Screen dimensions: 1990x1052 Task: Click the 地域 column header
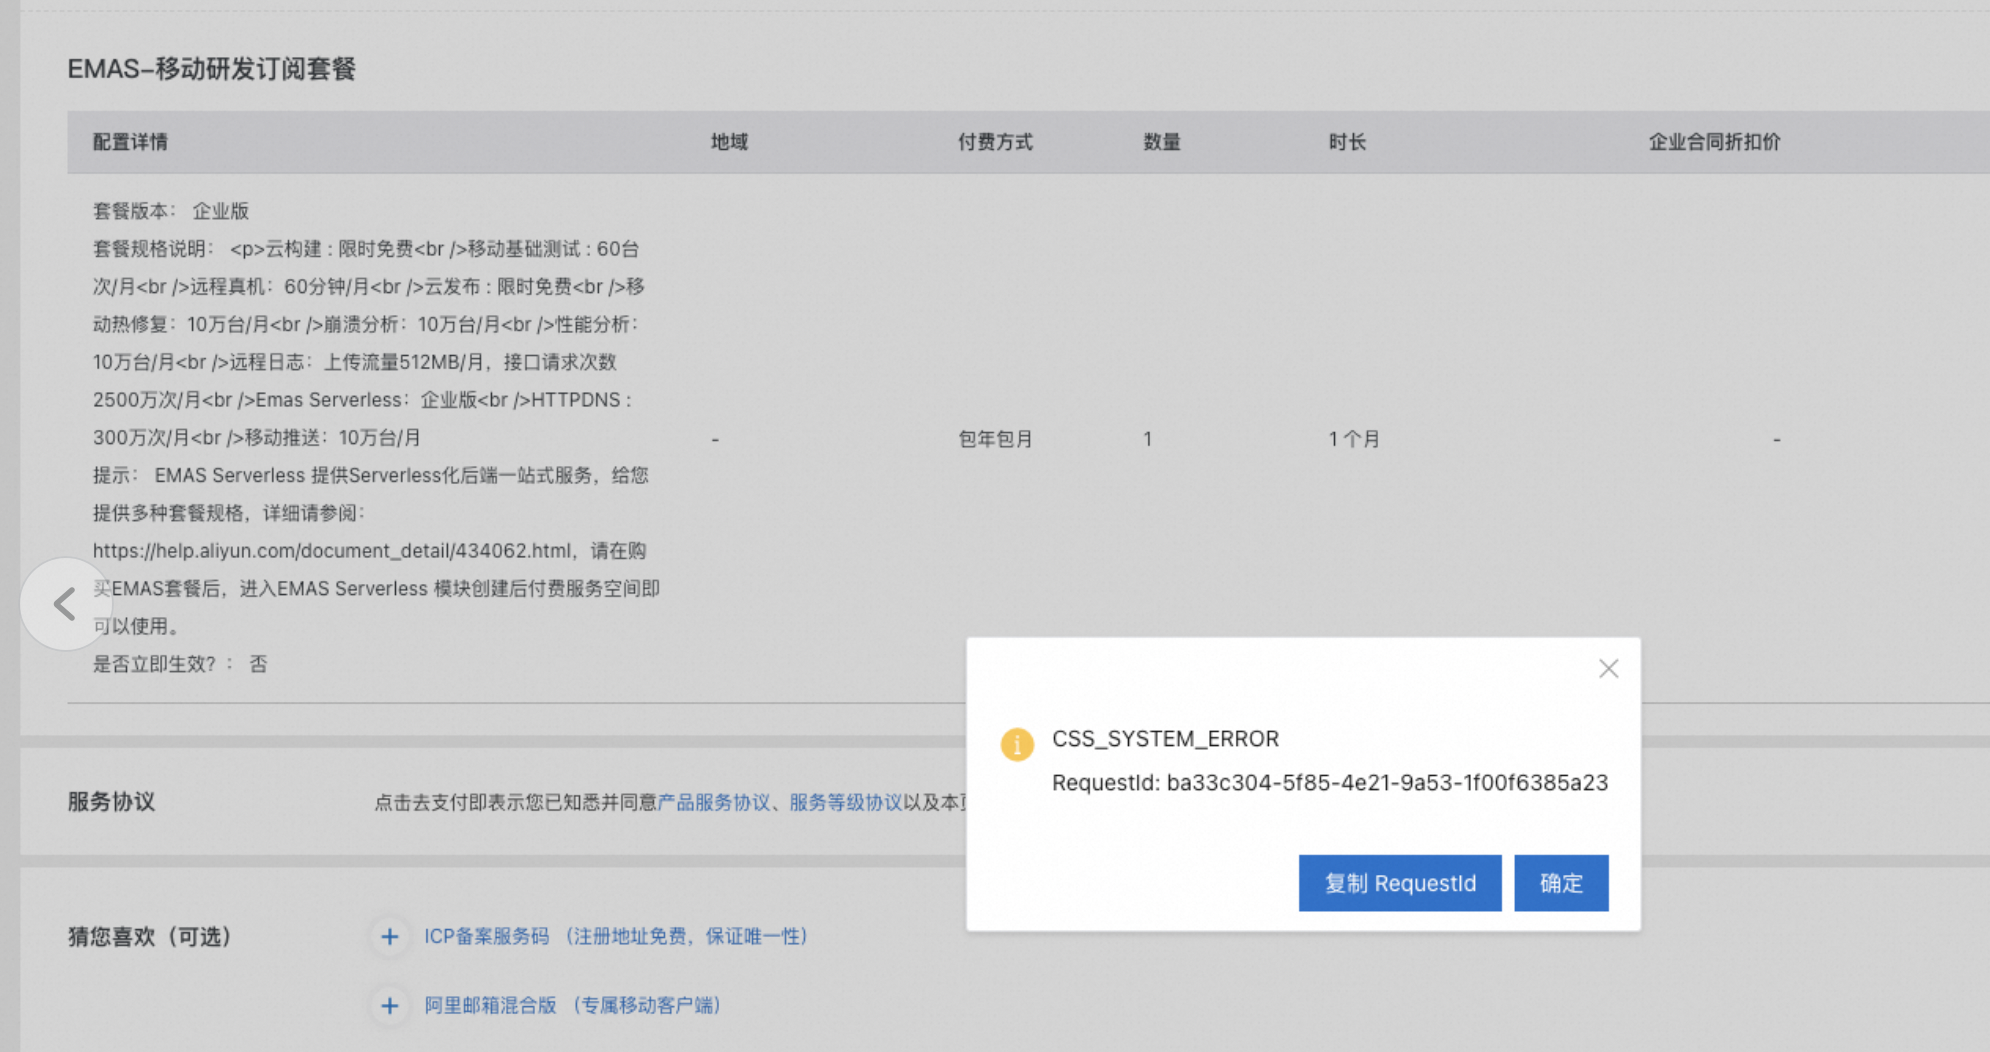[729, 142]
